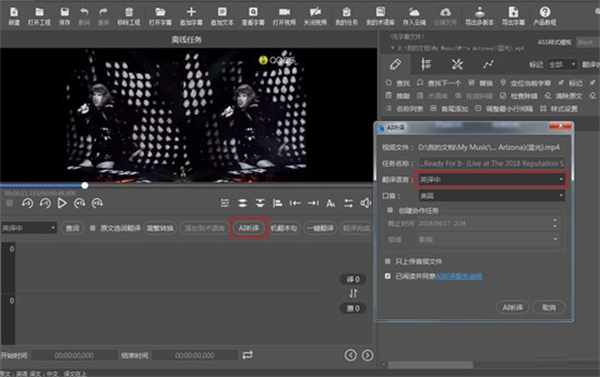
Task: Select the timeline-align tab icon
Action: 426,64
